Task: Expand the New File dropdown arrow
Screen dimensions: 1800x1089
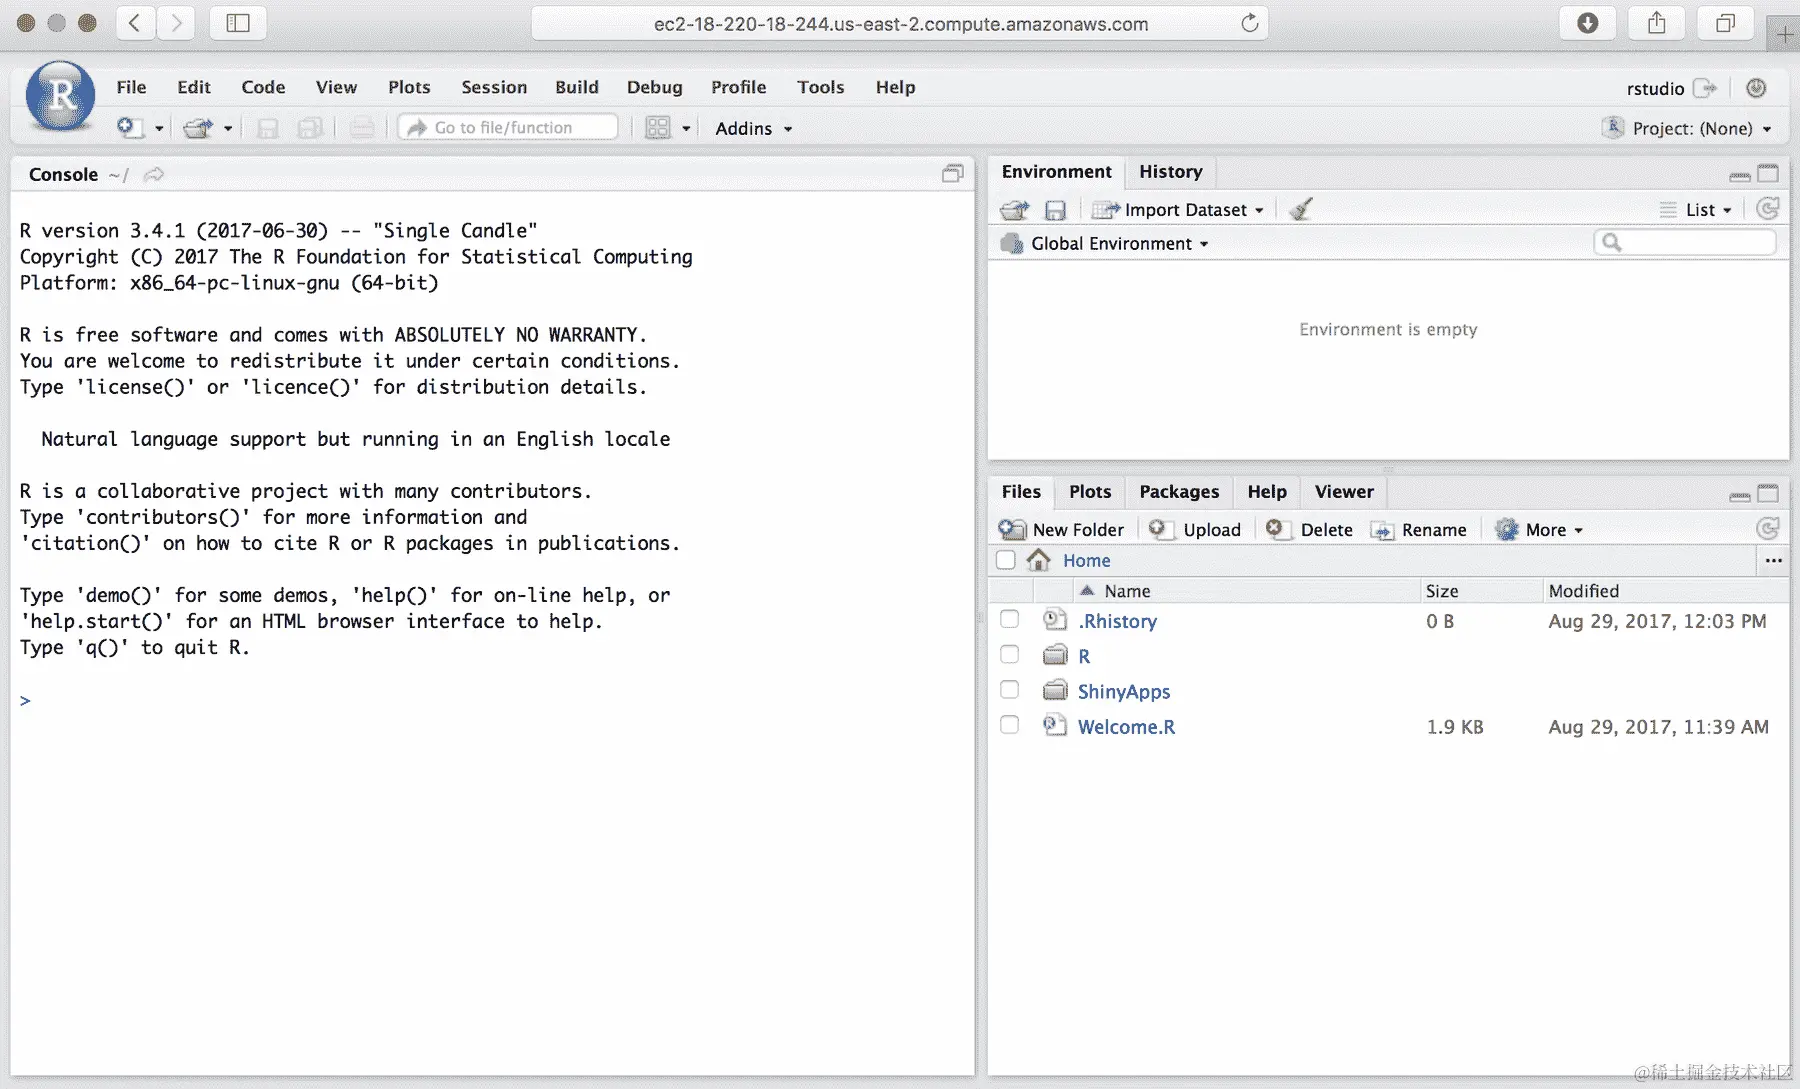Action: click(159, 129)
